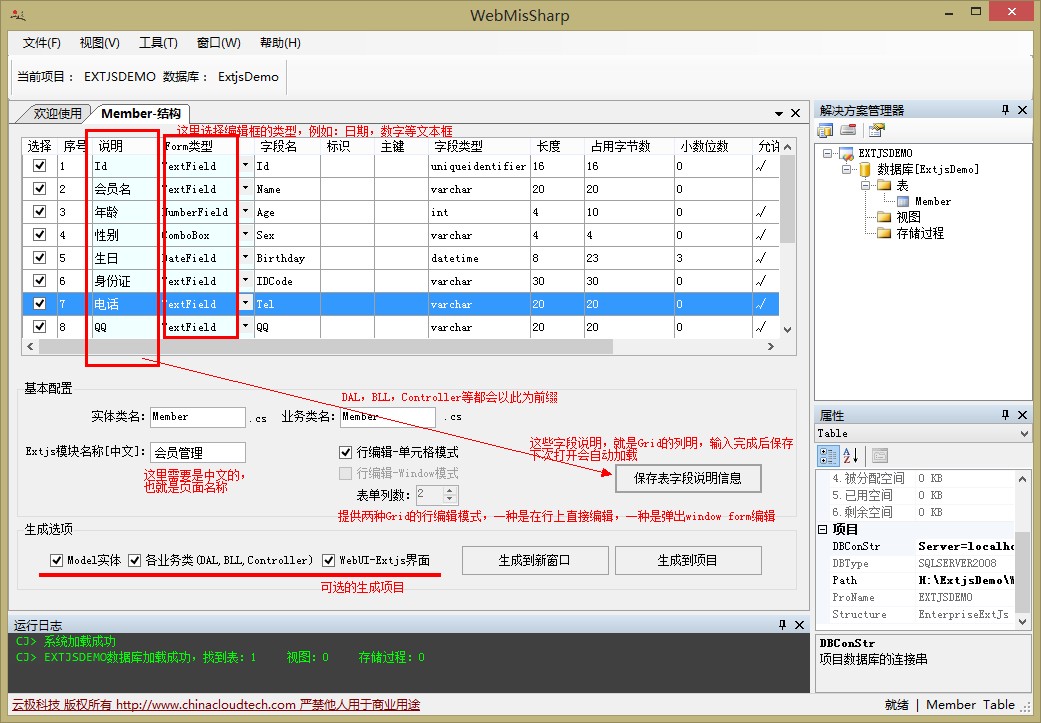Toggle the WebUI-Extjs界面 checkbox

[329, 560]
